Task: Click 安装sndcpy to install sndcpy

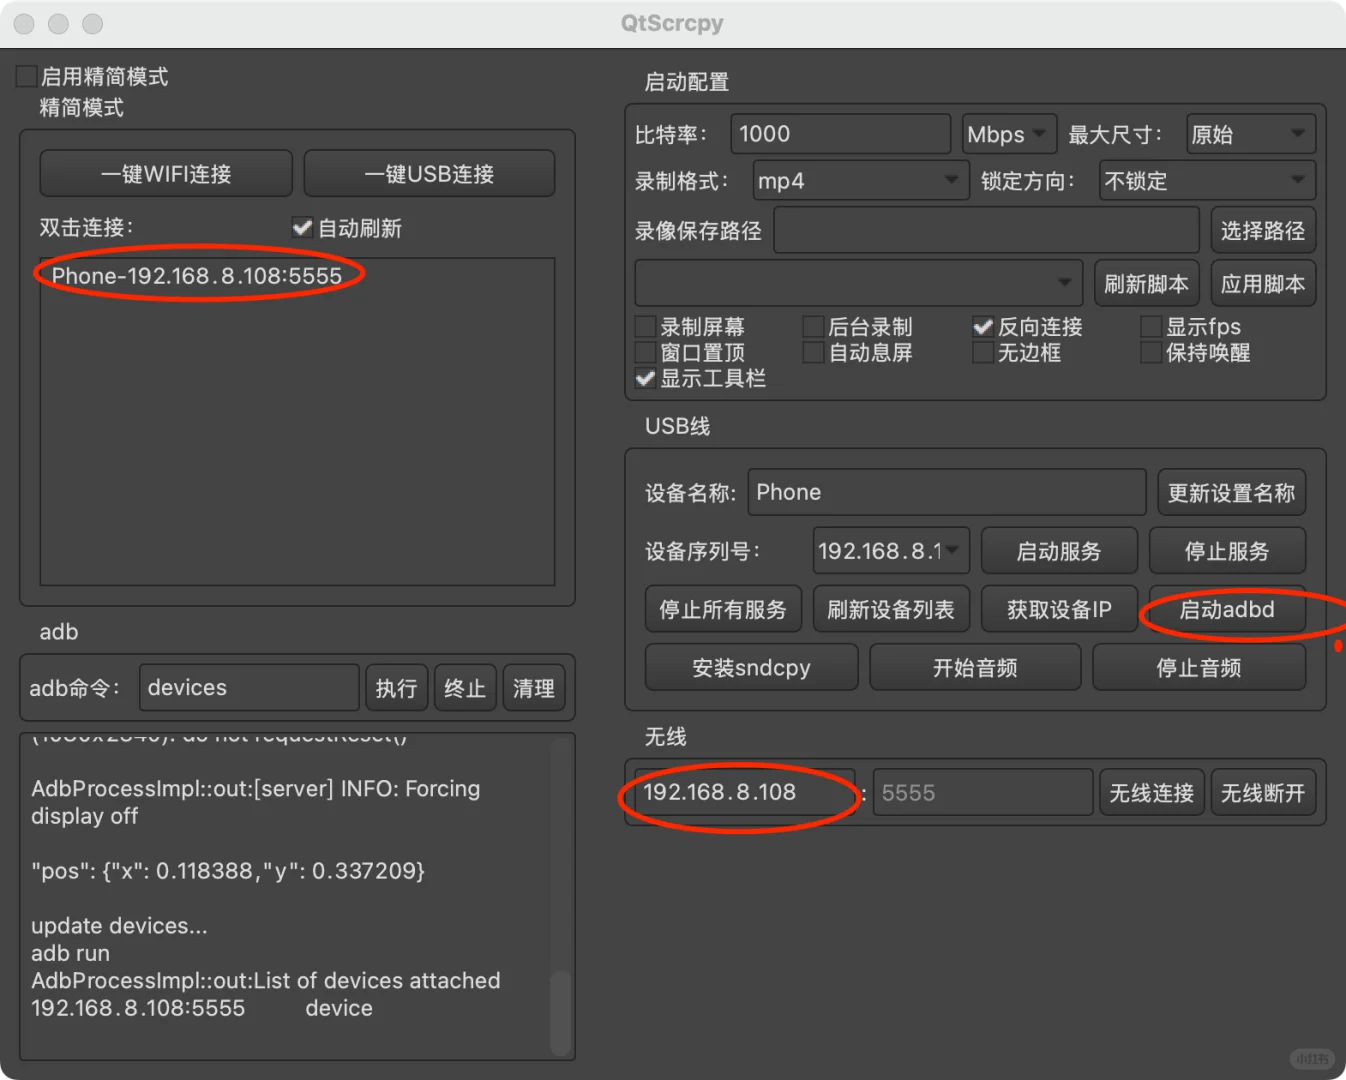Action: (751, 667)
